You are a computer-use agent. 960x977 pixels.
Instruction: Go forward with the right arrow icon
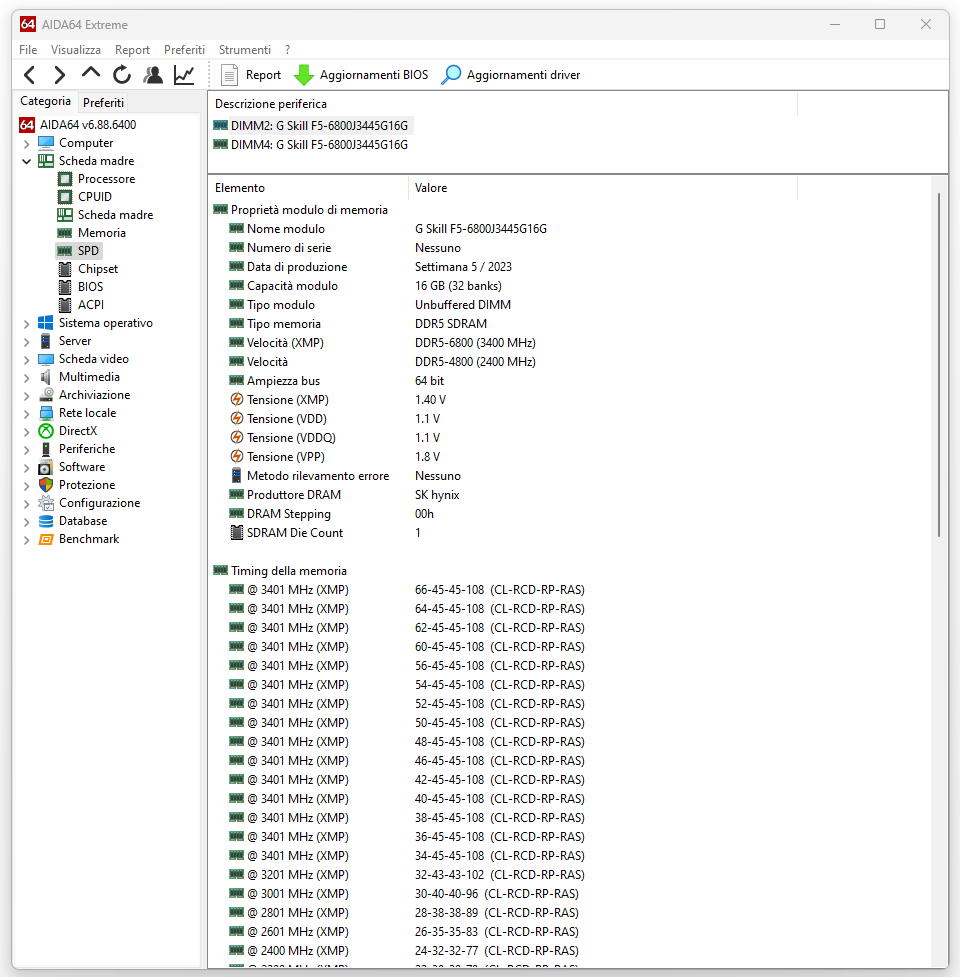coord(60,75)
